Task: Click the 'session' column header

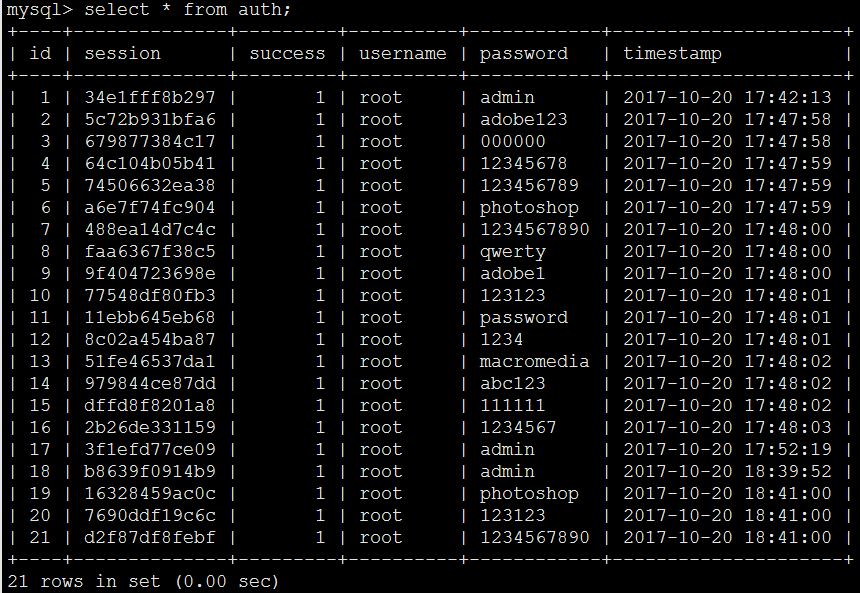Action: 122,53
